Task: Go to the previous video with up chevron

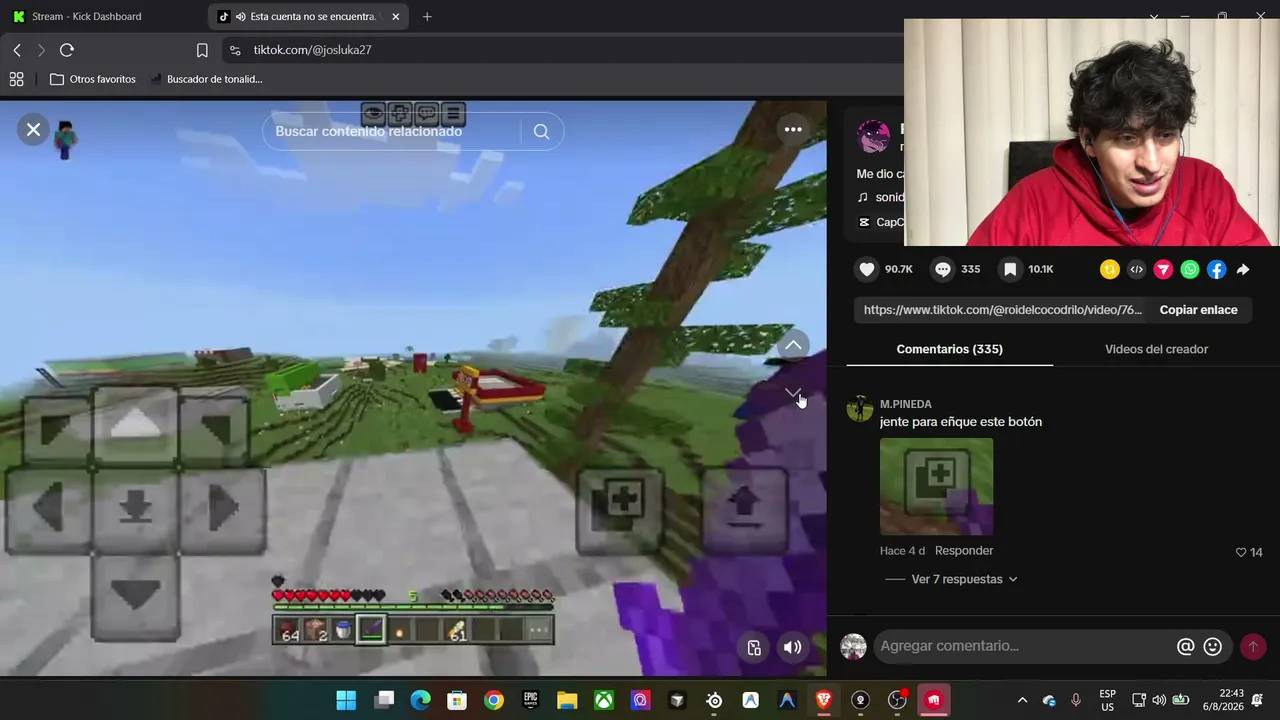Action: (793, 345)
